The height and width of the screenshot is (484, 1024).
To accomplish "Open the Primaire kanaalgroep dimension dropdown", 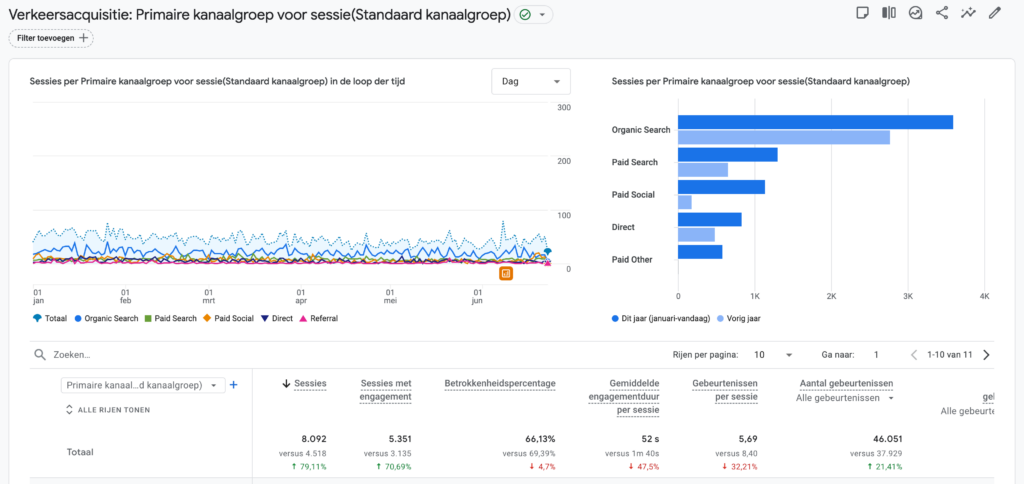I will 142,385.
